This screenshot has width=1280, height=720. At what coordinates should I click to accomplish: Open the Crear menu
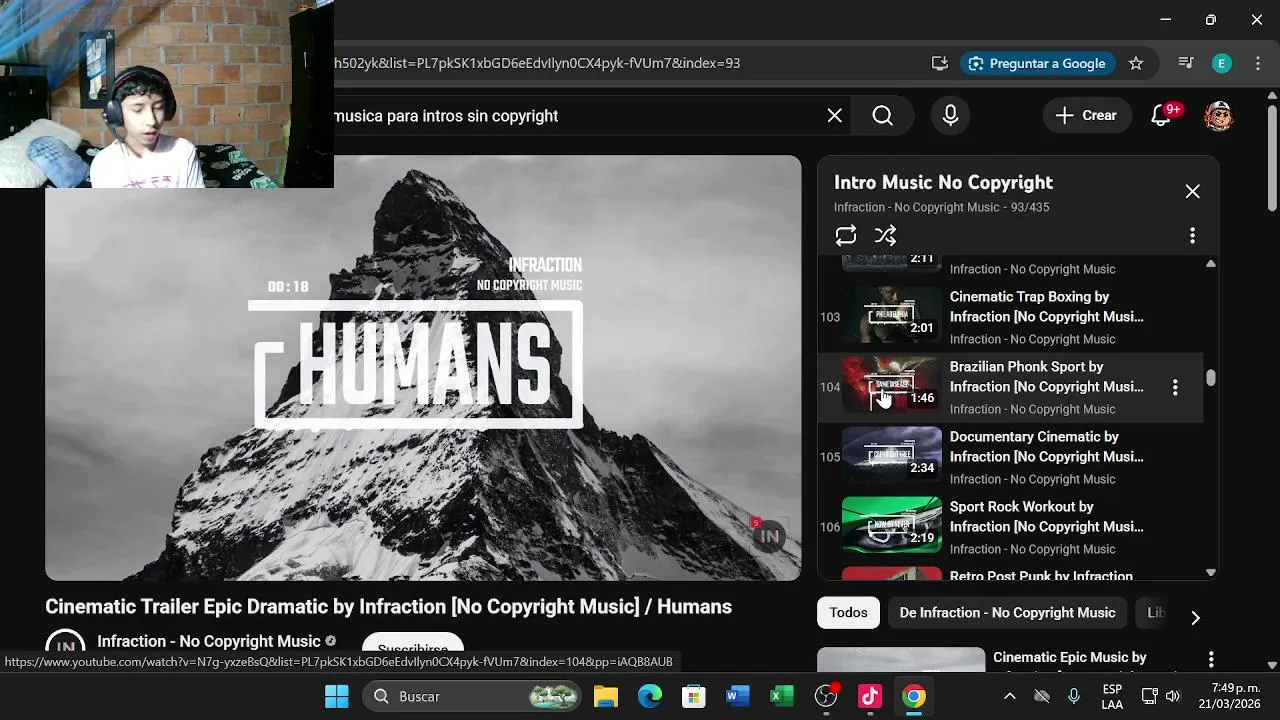(1086, 116)
